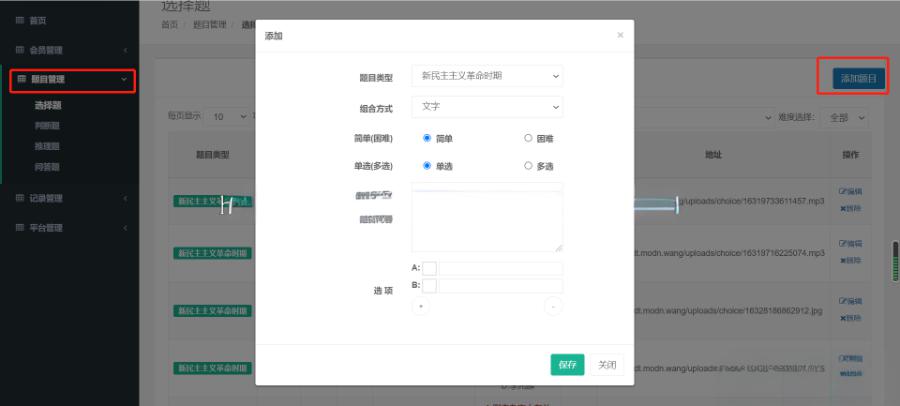Click the 保存 button
The height and width of the screenshot is (406, 900).
pos(568,365)
